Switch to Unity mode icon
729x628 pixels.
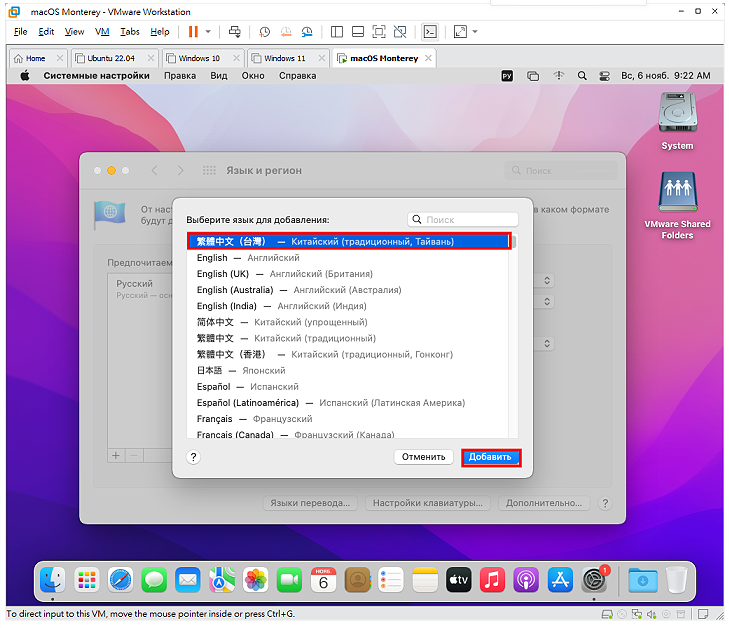click(400, 32)
